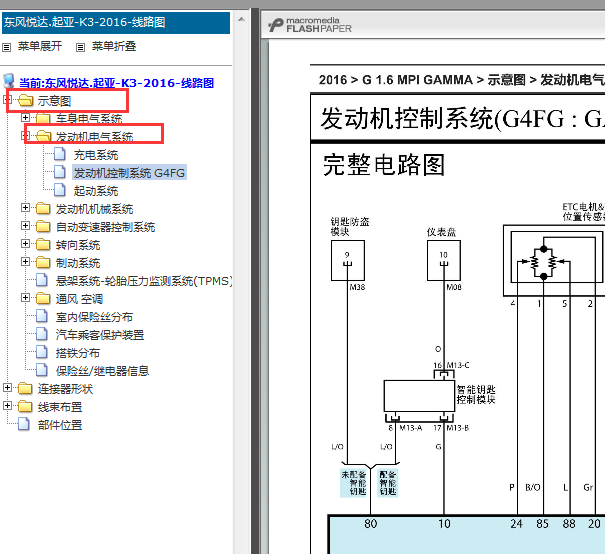This screenshot has width=605, height=554.
Task: Collapse the 发动机电气系统 node
Action: tap(25, 135)
